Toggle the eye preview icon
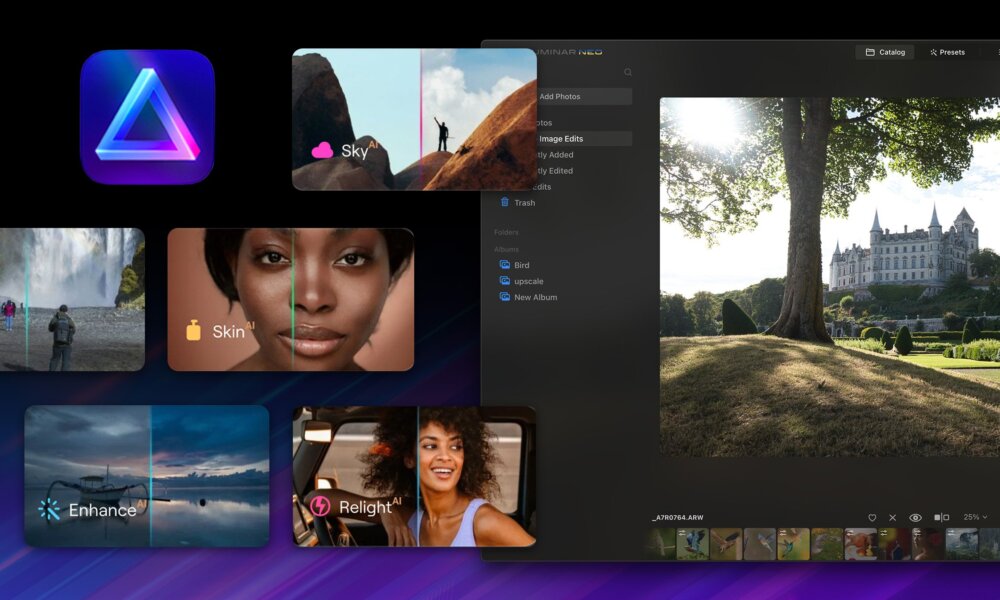The width and height of the screenshot is (1000, 600). (915, 518)
